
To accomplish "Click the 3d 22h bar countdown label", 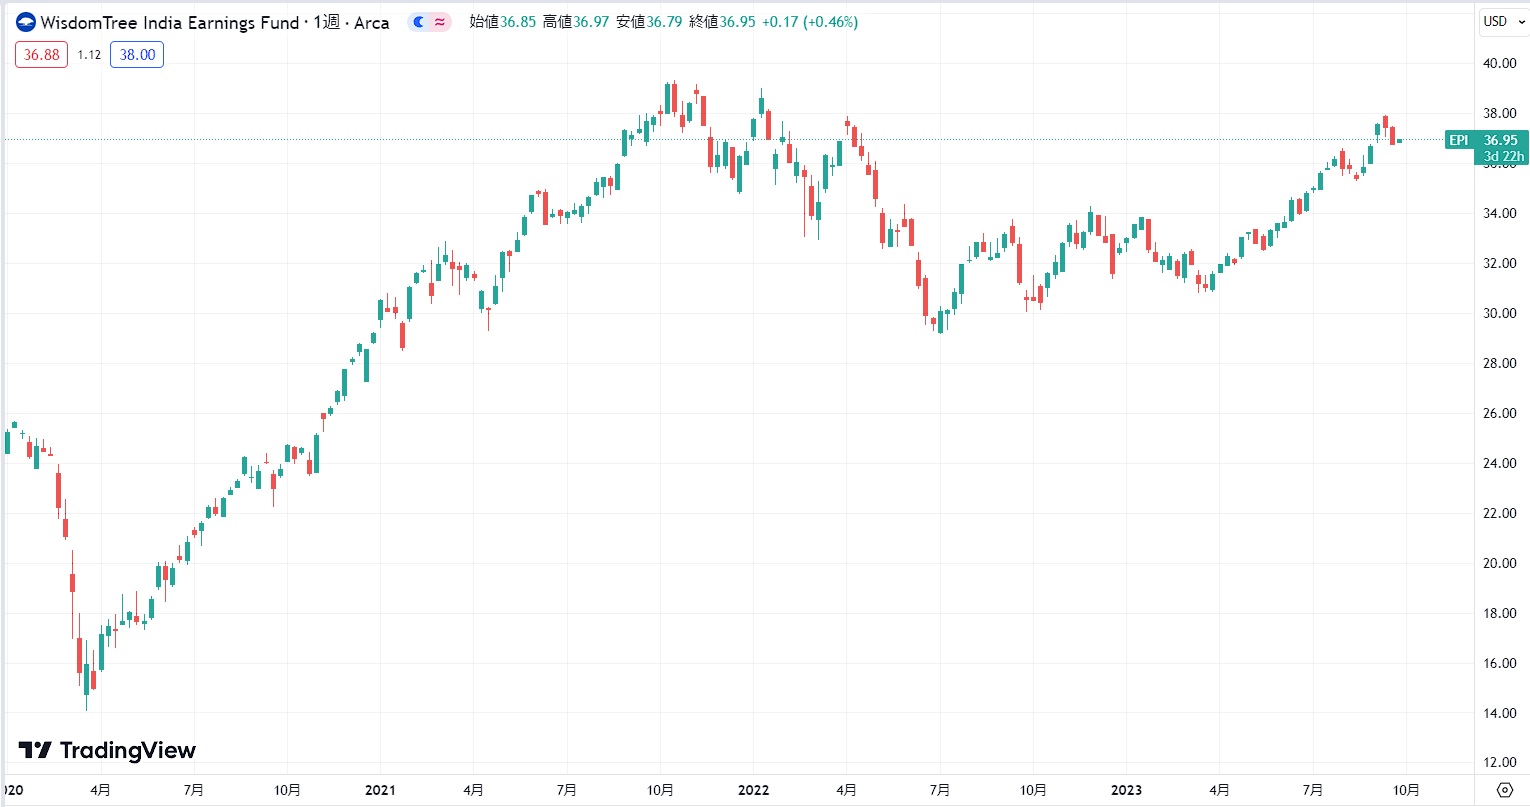I will point(1503,157).
